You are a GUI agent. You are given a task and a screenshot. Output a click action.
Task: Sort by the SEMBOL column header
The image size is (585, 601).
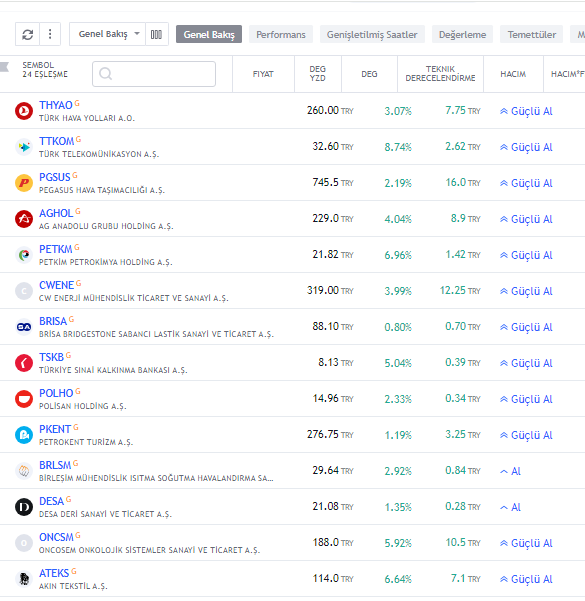[38, 65]
